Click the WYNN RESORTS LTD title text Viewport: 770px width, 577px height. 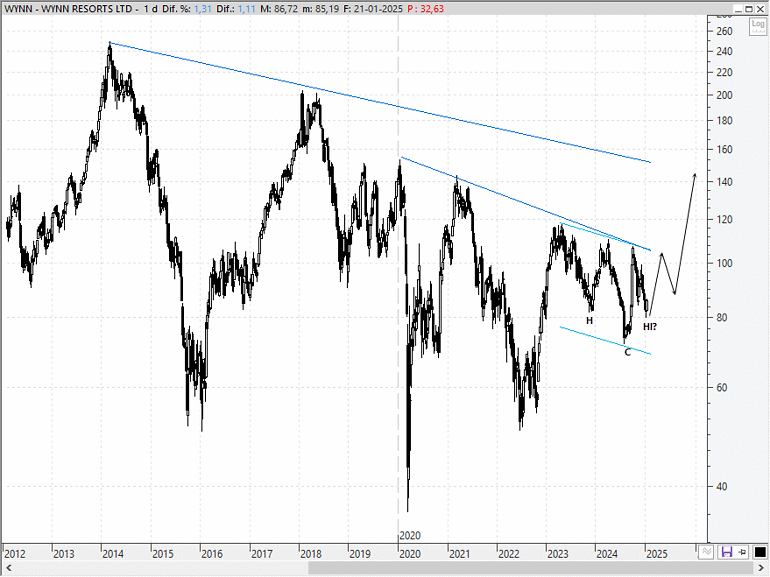(x=87, y=9)
